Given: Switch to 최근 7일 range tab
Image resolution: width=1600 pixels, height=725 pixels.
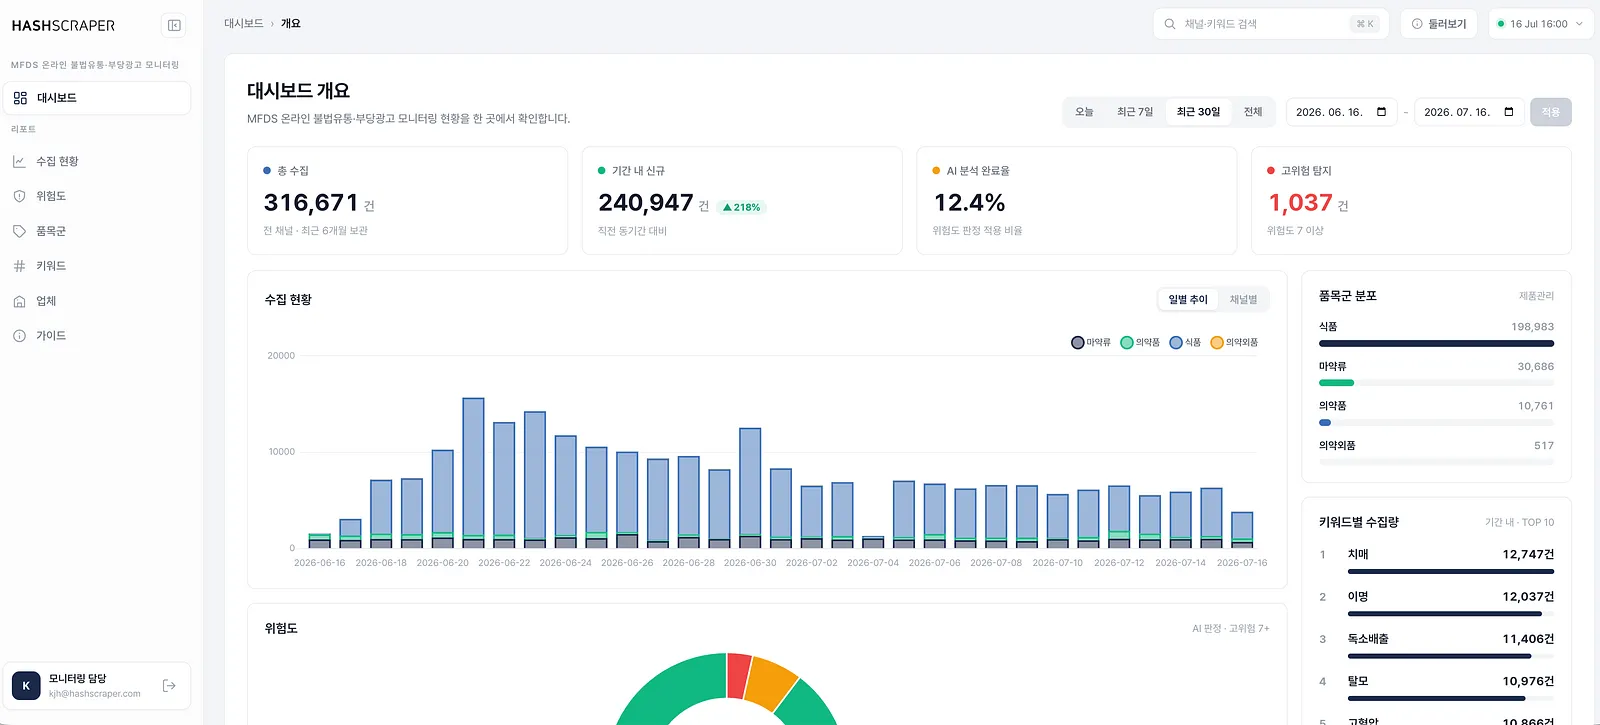Looking at the screenshot, I should click(x=1135, y=112).
